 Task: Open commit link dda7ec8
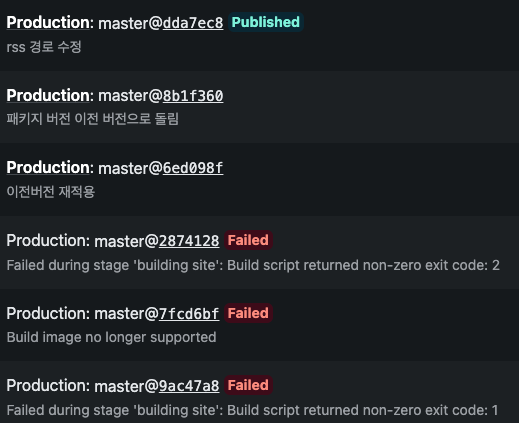coord(193,23)
